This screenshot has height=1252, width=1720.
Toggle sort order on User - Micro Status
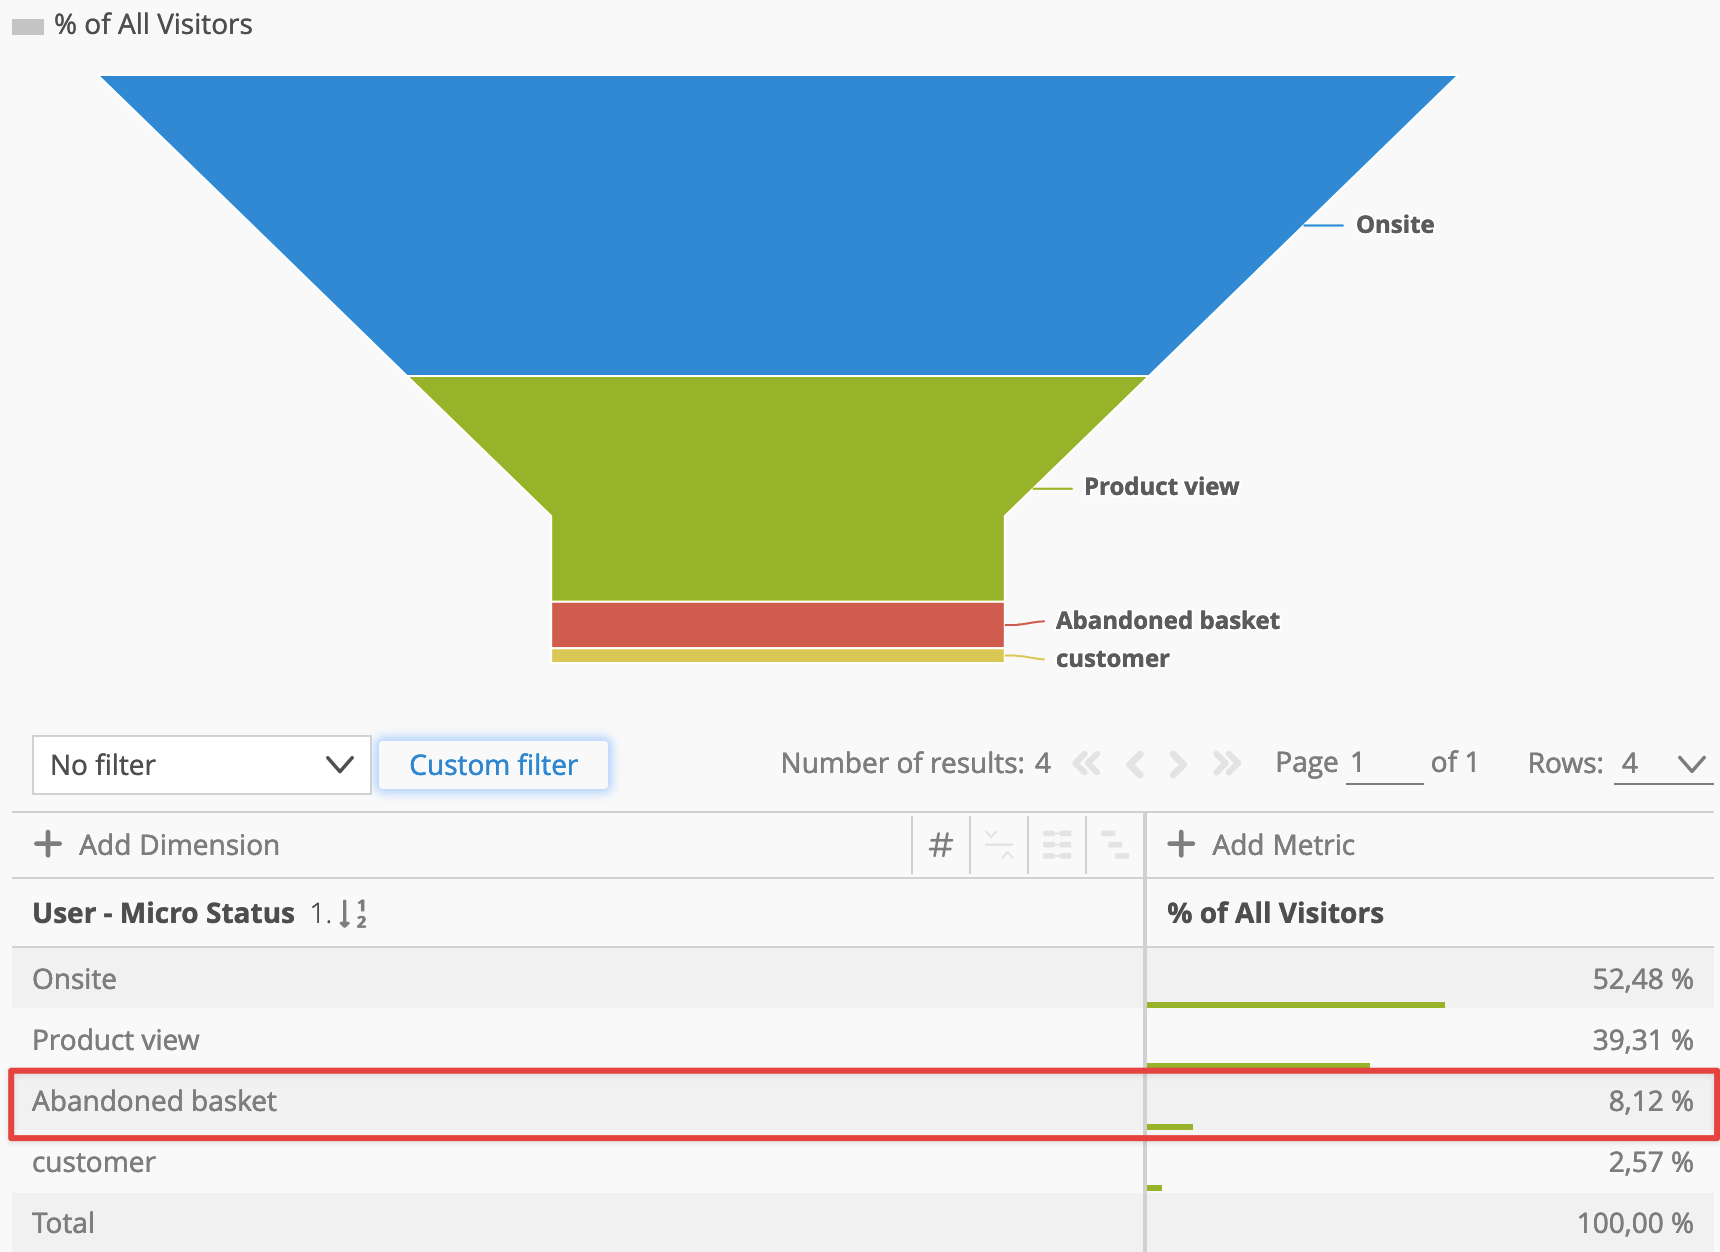352,913
